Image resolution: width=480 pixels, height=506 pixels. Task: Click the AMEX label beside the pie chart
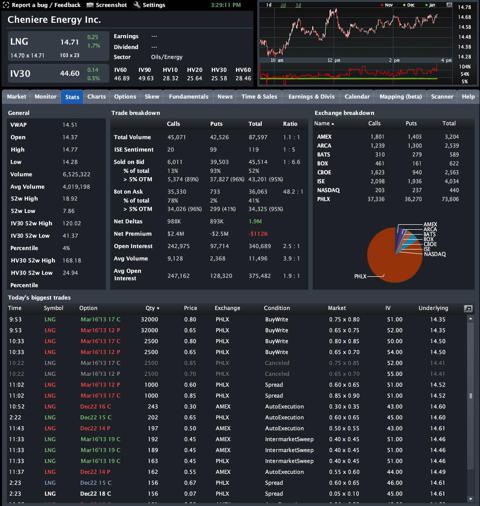tap(430, 224)
